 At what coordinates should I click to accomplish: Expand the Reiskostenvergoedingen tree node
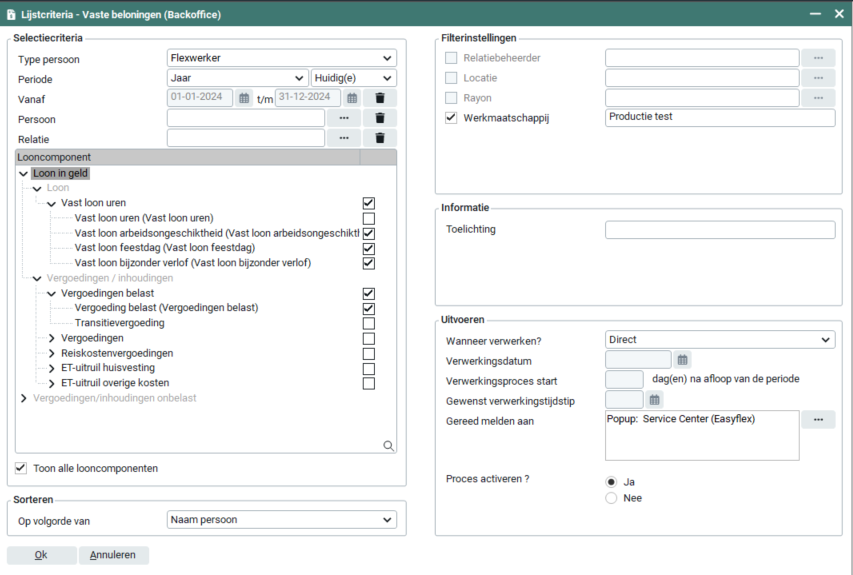52,353
